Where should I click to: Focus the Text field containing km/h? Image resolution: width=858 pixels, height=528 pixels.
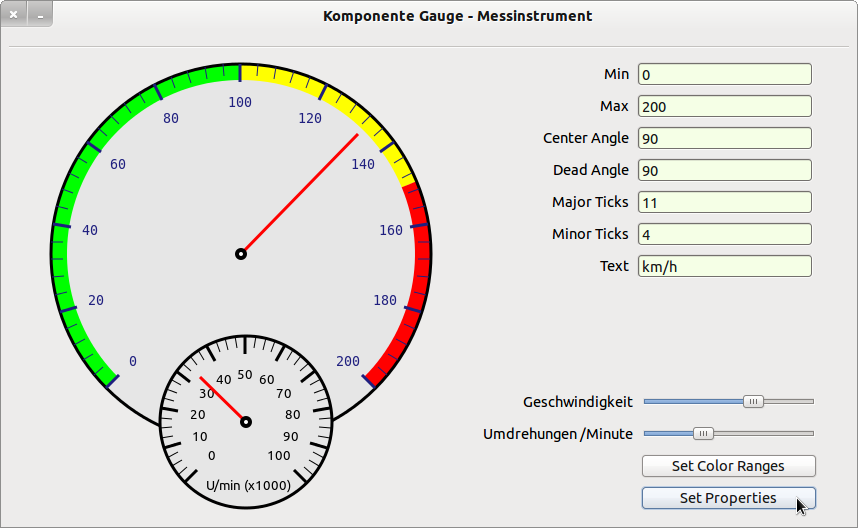[724, 266]
